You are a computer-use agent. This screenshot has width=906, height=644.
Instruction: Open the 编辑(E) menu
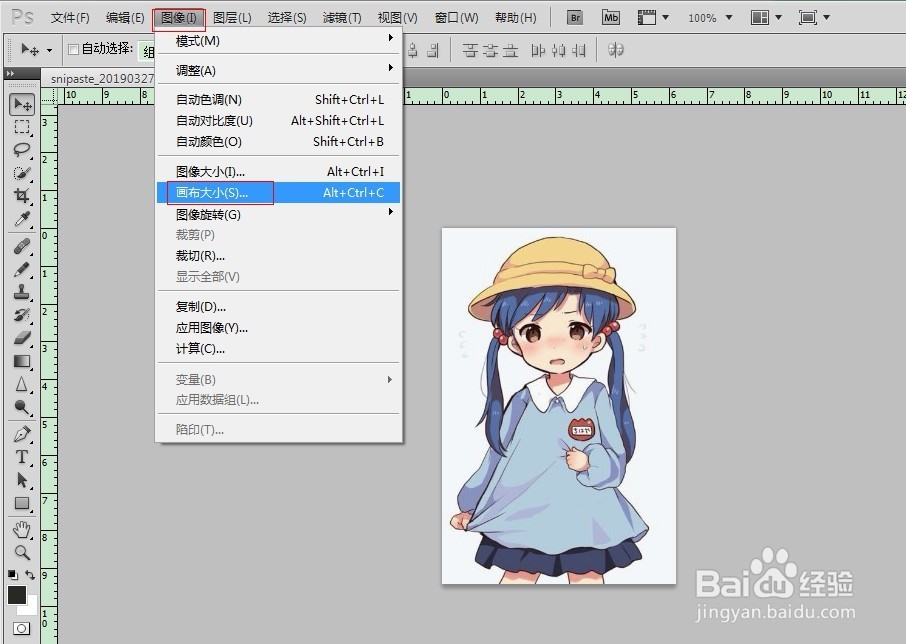pos(125,17)
